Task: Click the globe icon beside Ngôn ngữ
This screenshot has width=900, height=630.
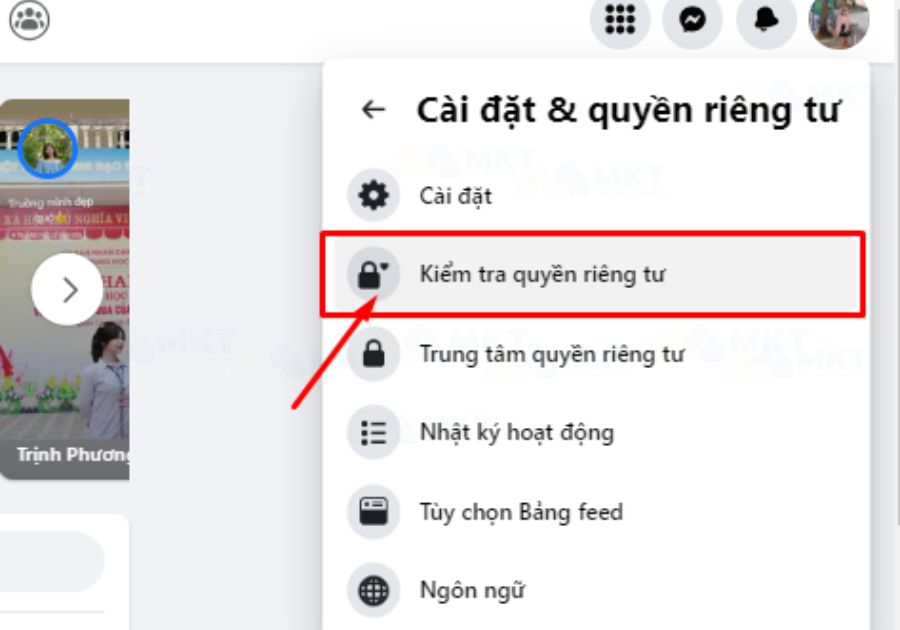Action: [x=374, y=589]
